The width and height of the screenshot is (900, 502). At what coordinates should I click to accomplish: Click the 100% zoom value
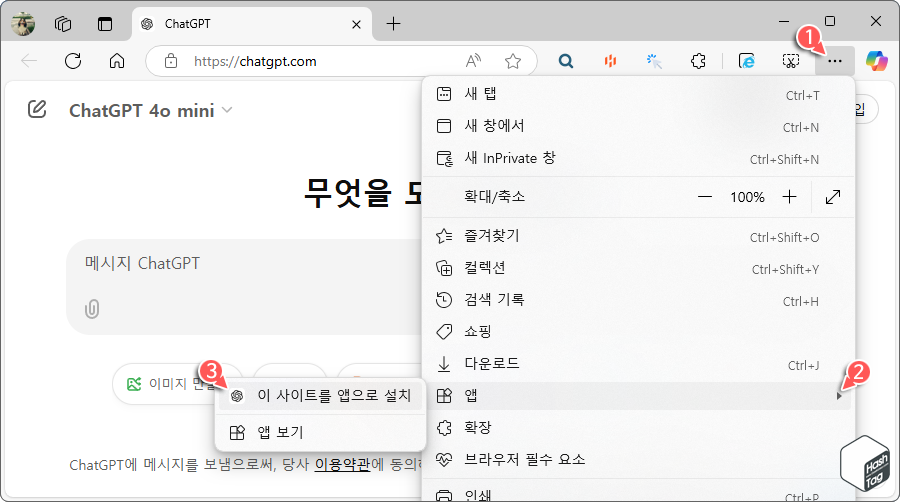pos(747,197)
